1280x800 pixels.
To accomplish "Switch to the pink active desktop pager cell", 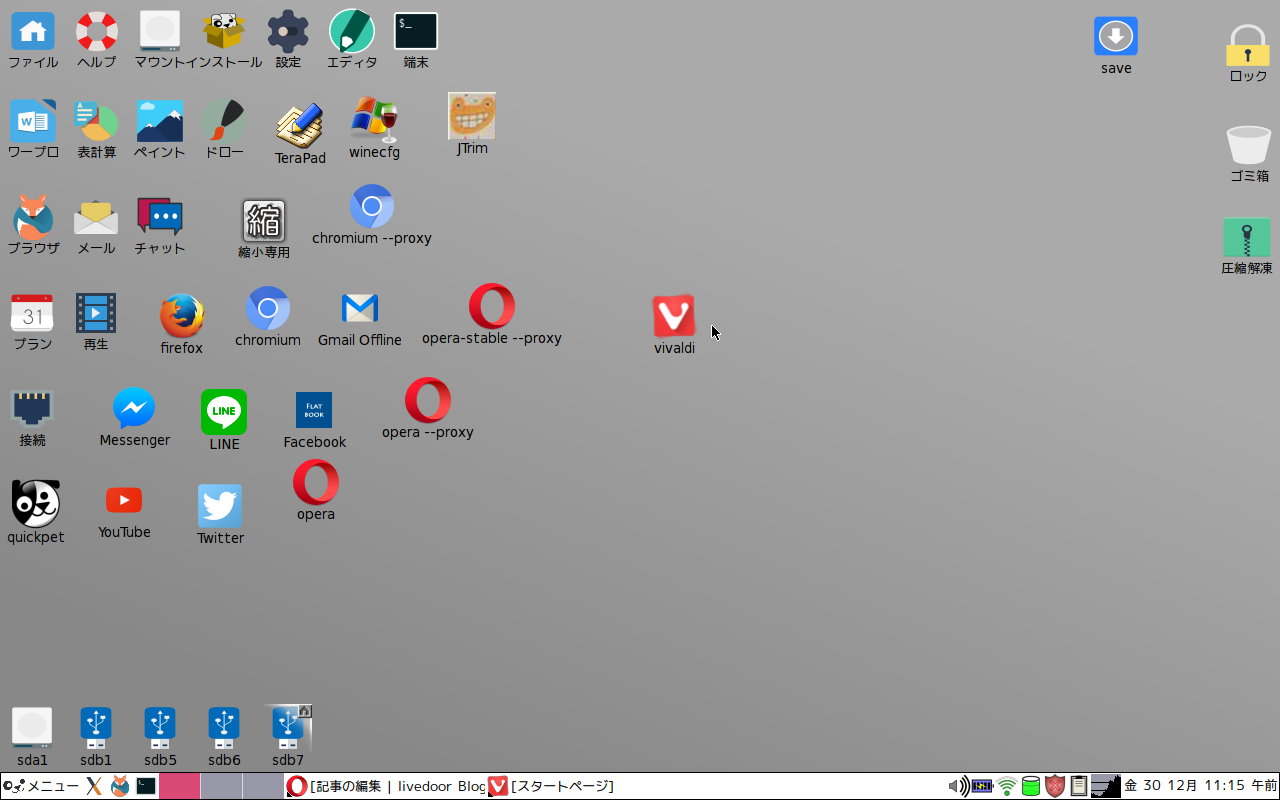I will 179,786.
